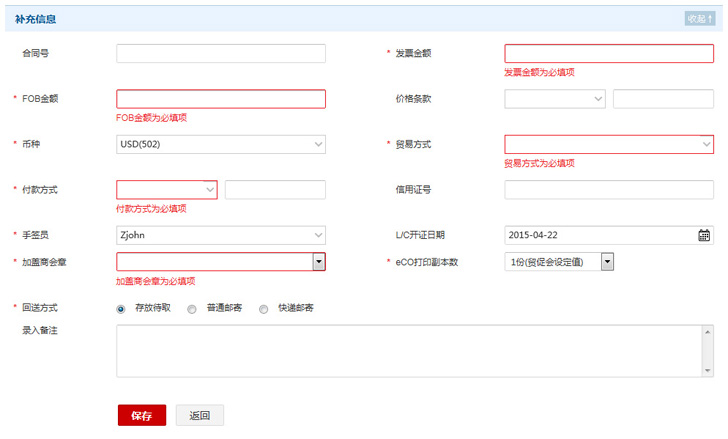Viewport: 728px width, 439px height.
Task: Focus the 信用证号 input field
Action: (608, 190)
